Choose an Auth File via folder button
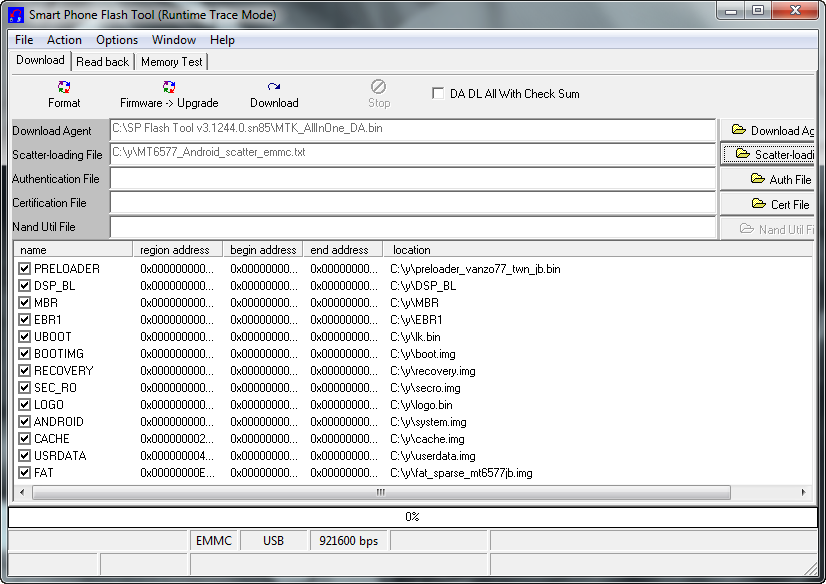 pos(768,180)
